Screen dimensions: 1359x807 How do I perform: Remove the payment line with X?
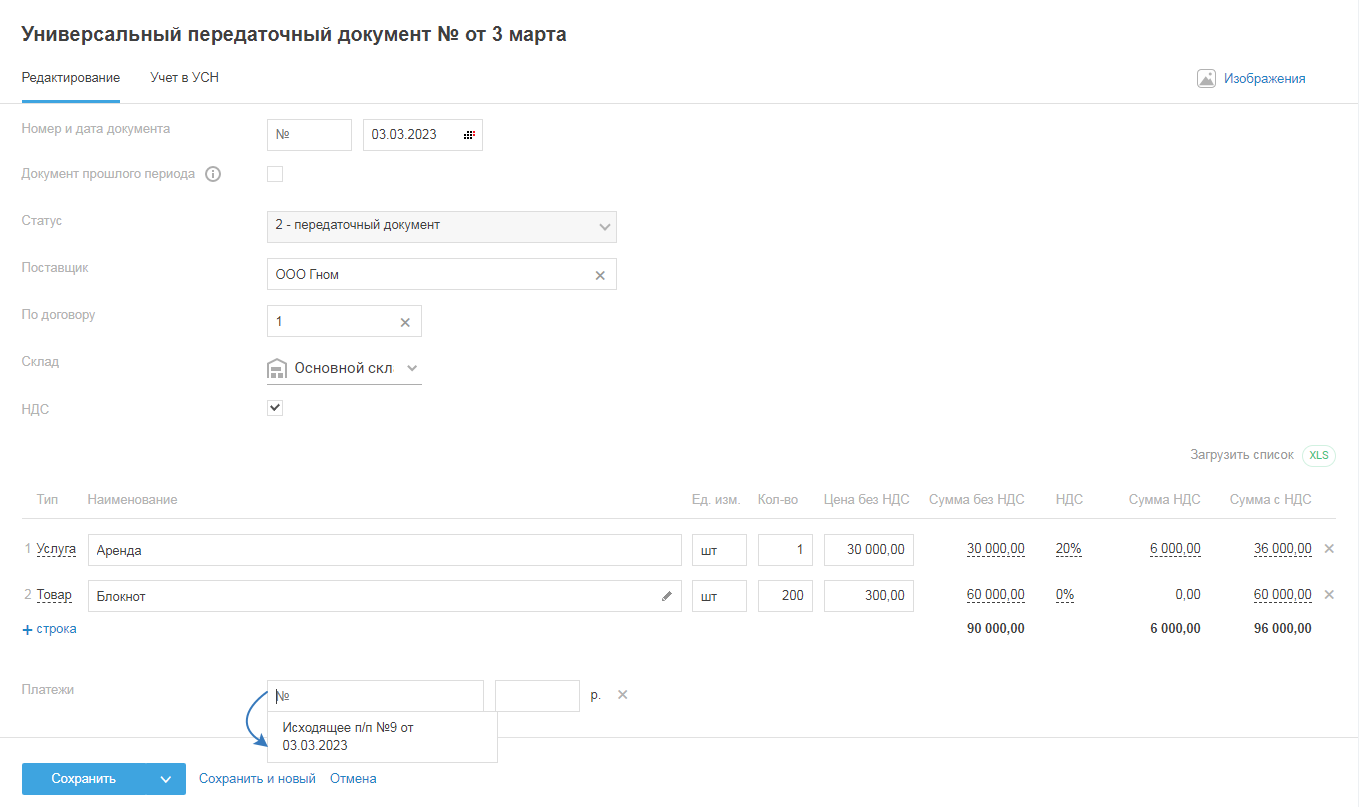622,695
